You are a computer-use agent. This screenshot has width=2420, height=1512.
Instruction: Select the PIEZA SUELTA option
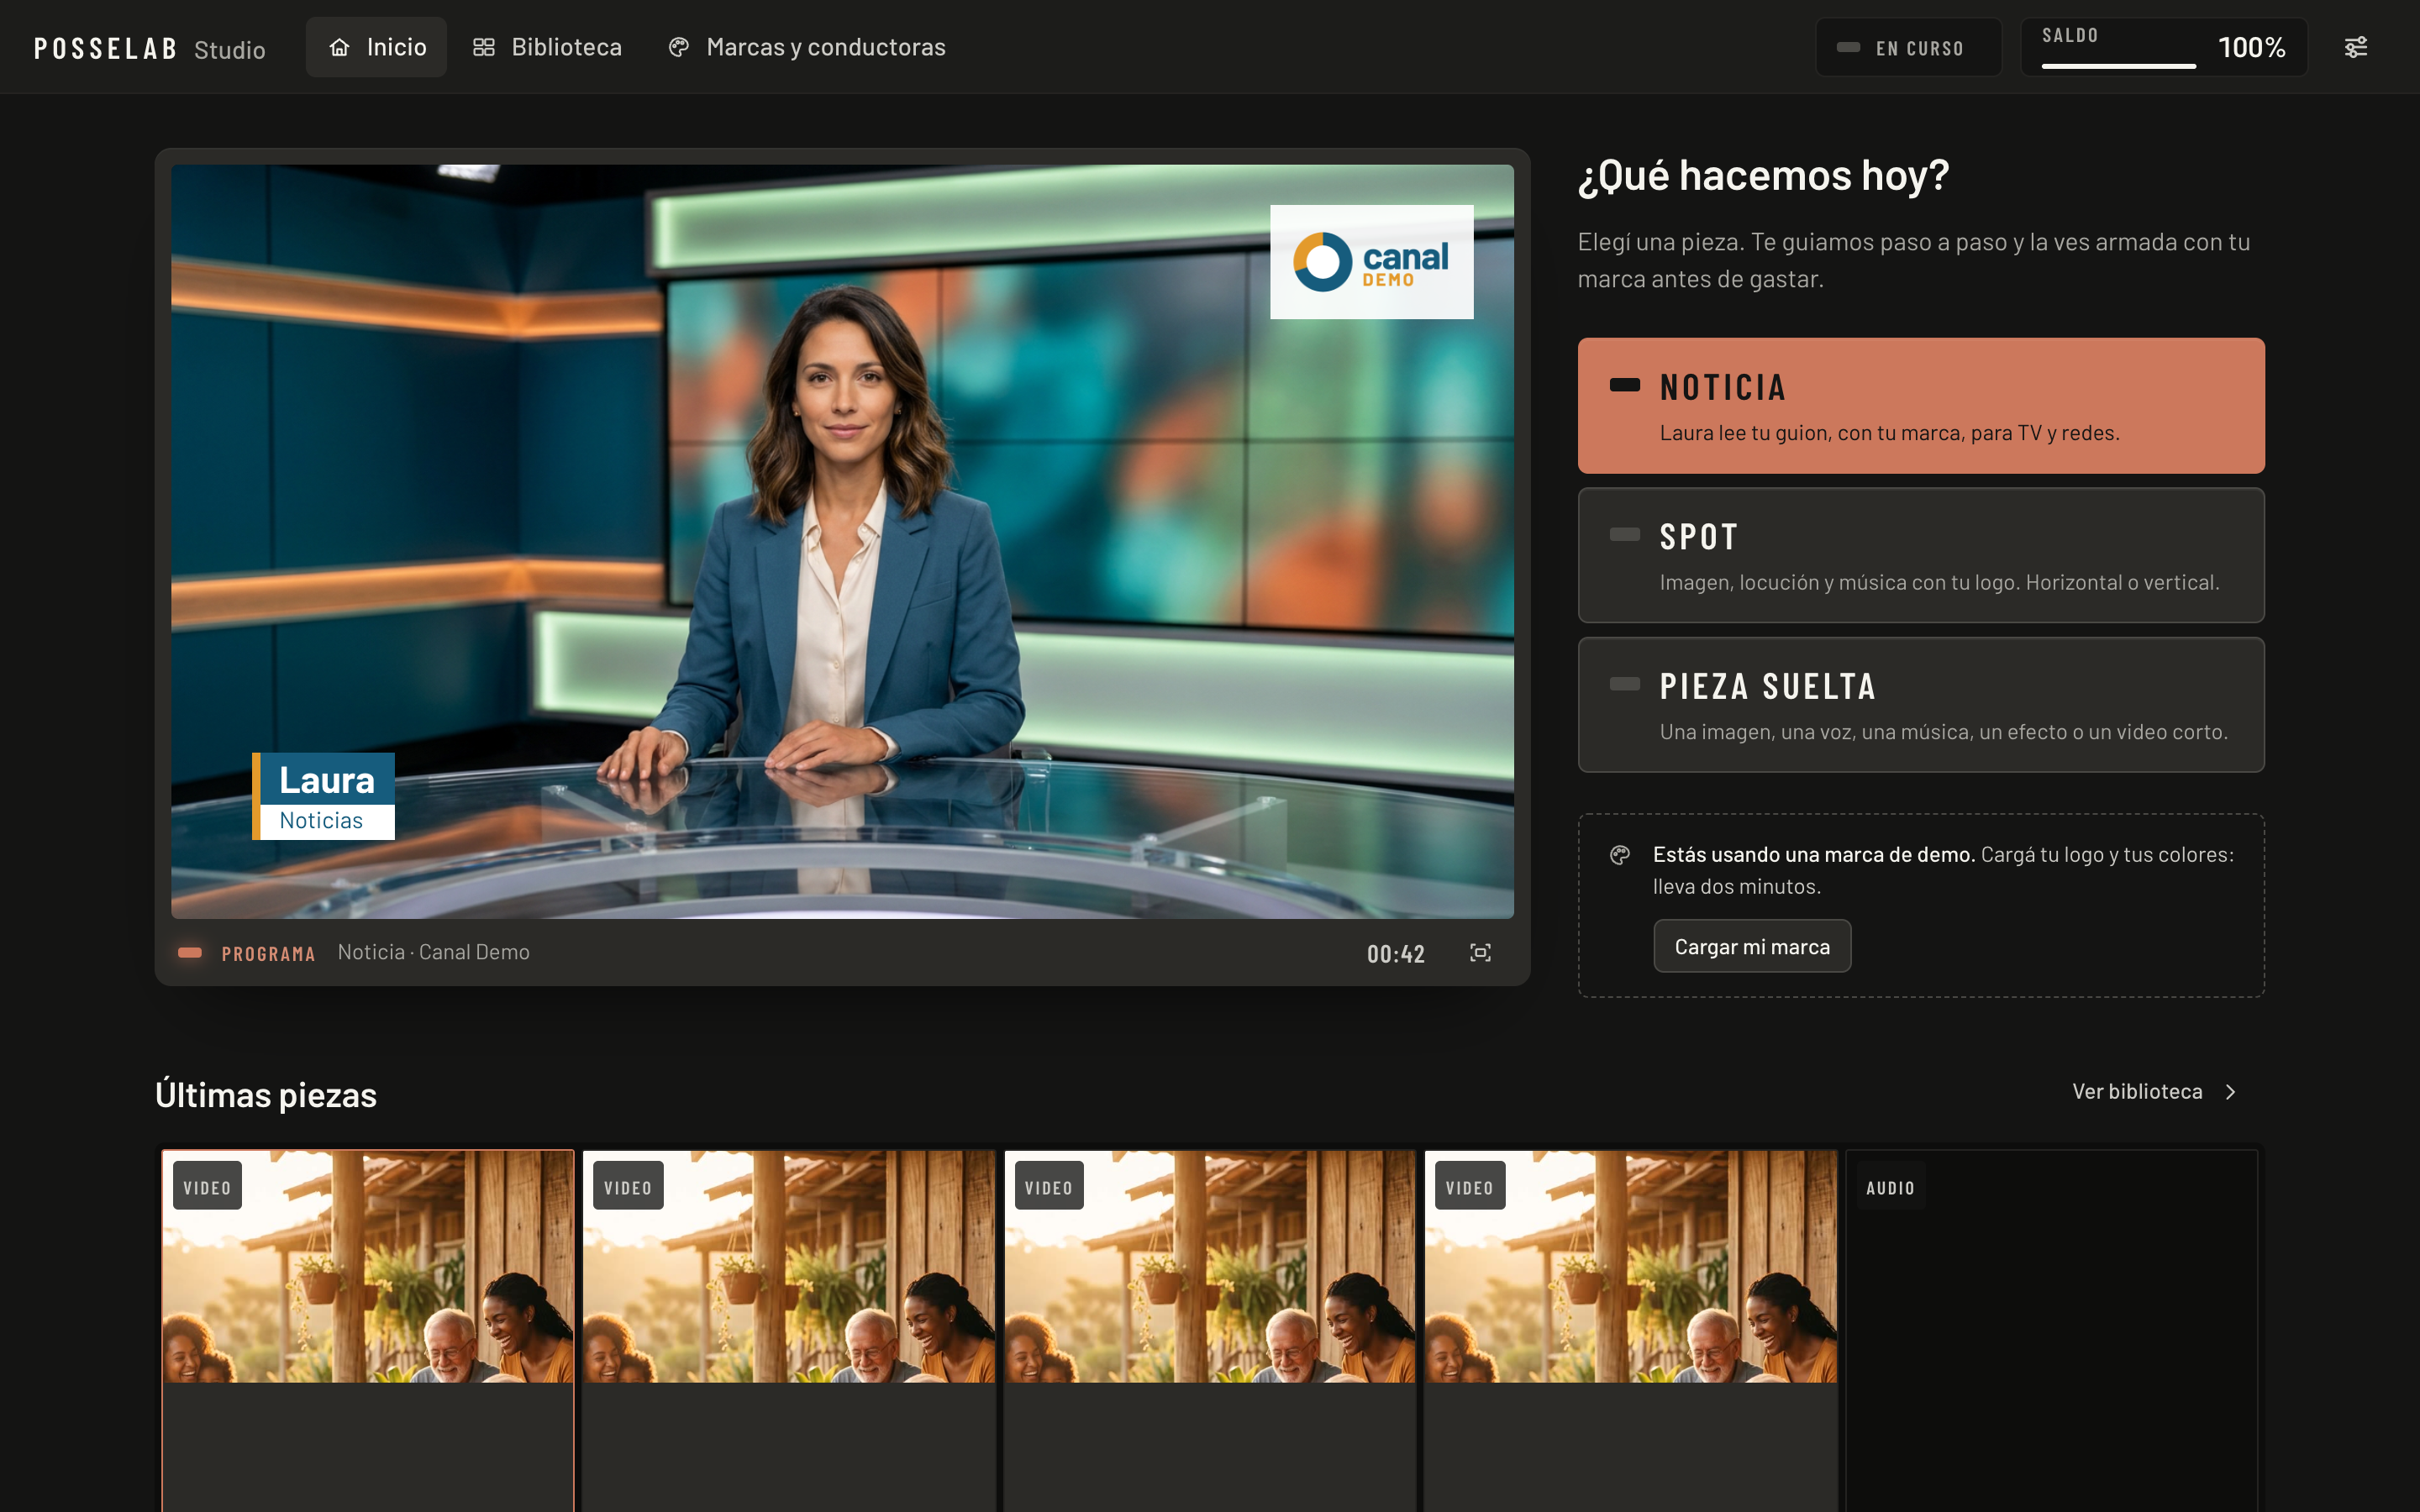click(1920, 705)
